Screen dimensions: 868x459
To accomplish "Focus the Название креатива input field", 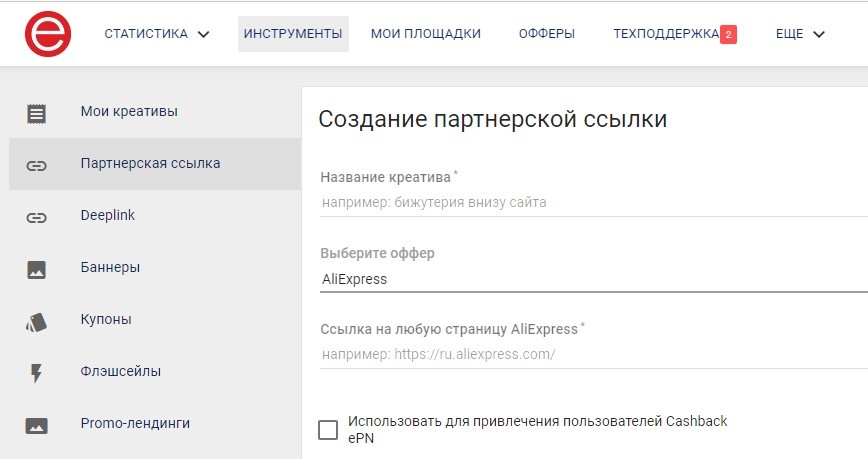I will [593, 203].
